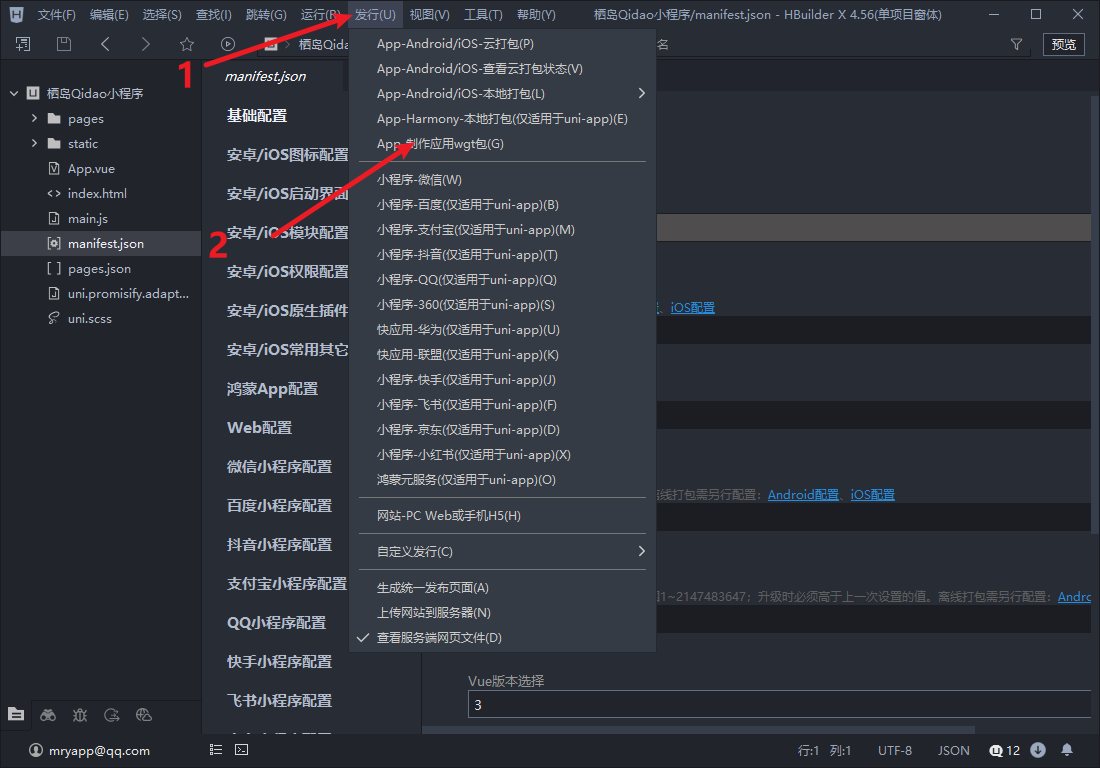Viewport: 1100px width, 768px height.
Task: Follow the Android配置 link
Action: tap(803, 494)
